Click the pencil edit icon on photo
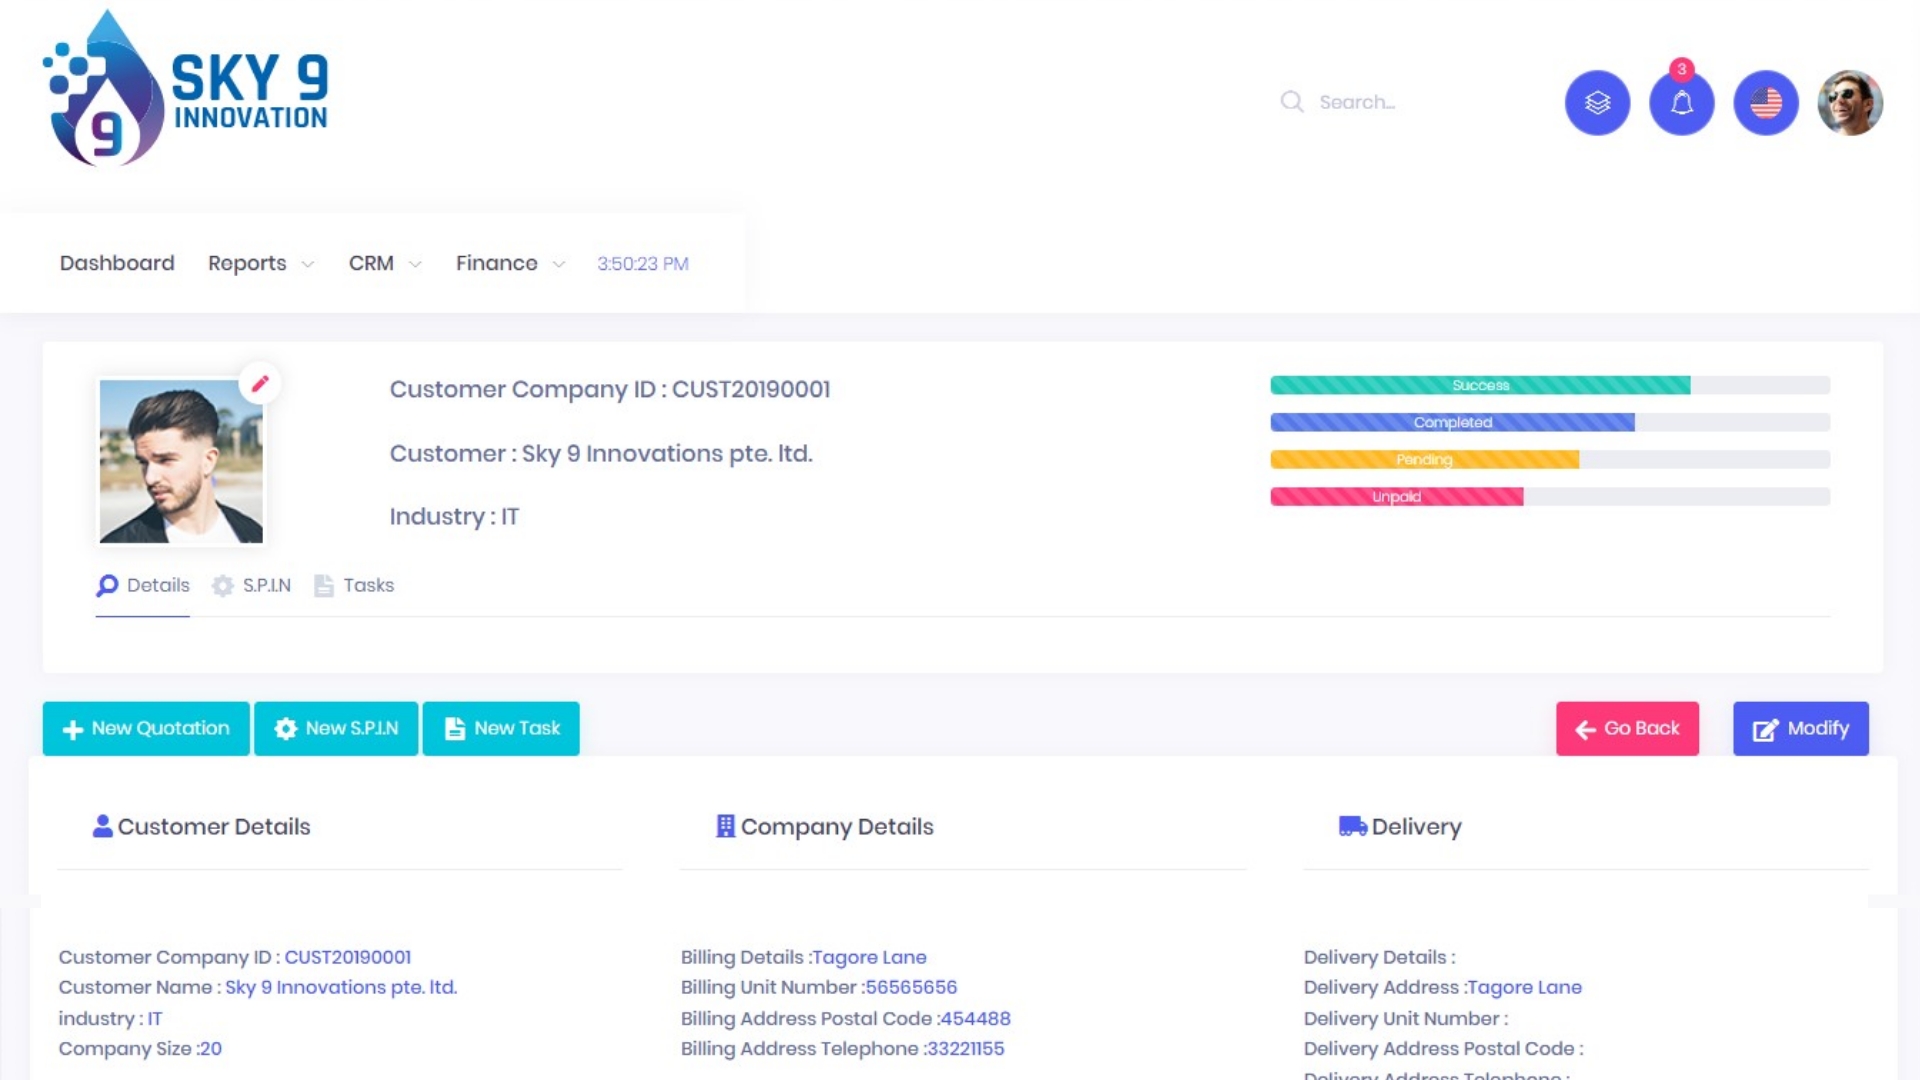Screen dimensions: 1920x1080 pyautogui.click(x=260, y=384)
